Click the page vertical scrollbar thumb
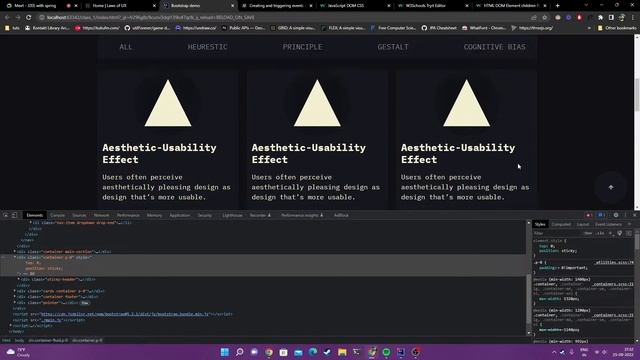Image resolution: width=640 pixels, height=360 pixels. coord(636,94)
